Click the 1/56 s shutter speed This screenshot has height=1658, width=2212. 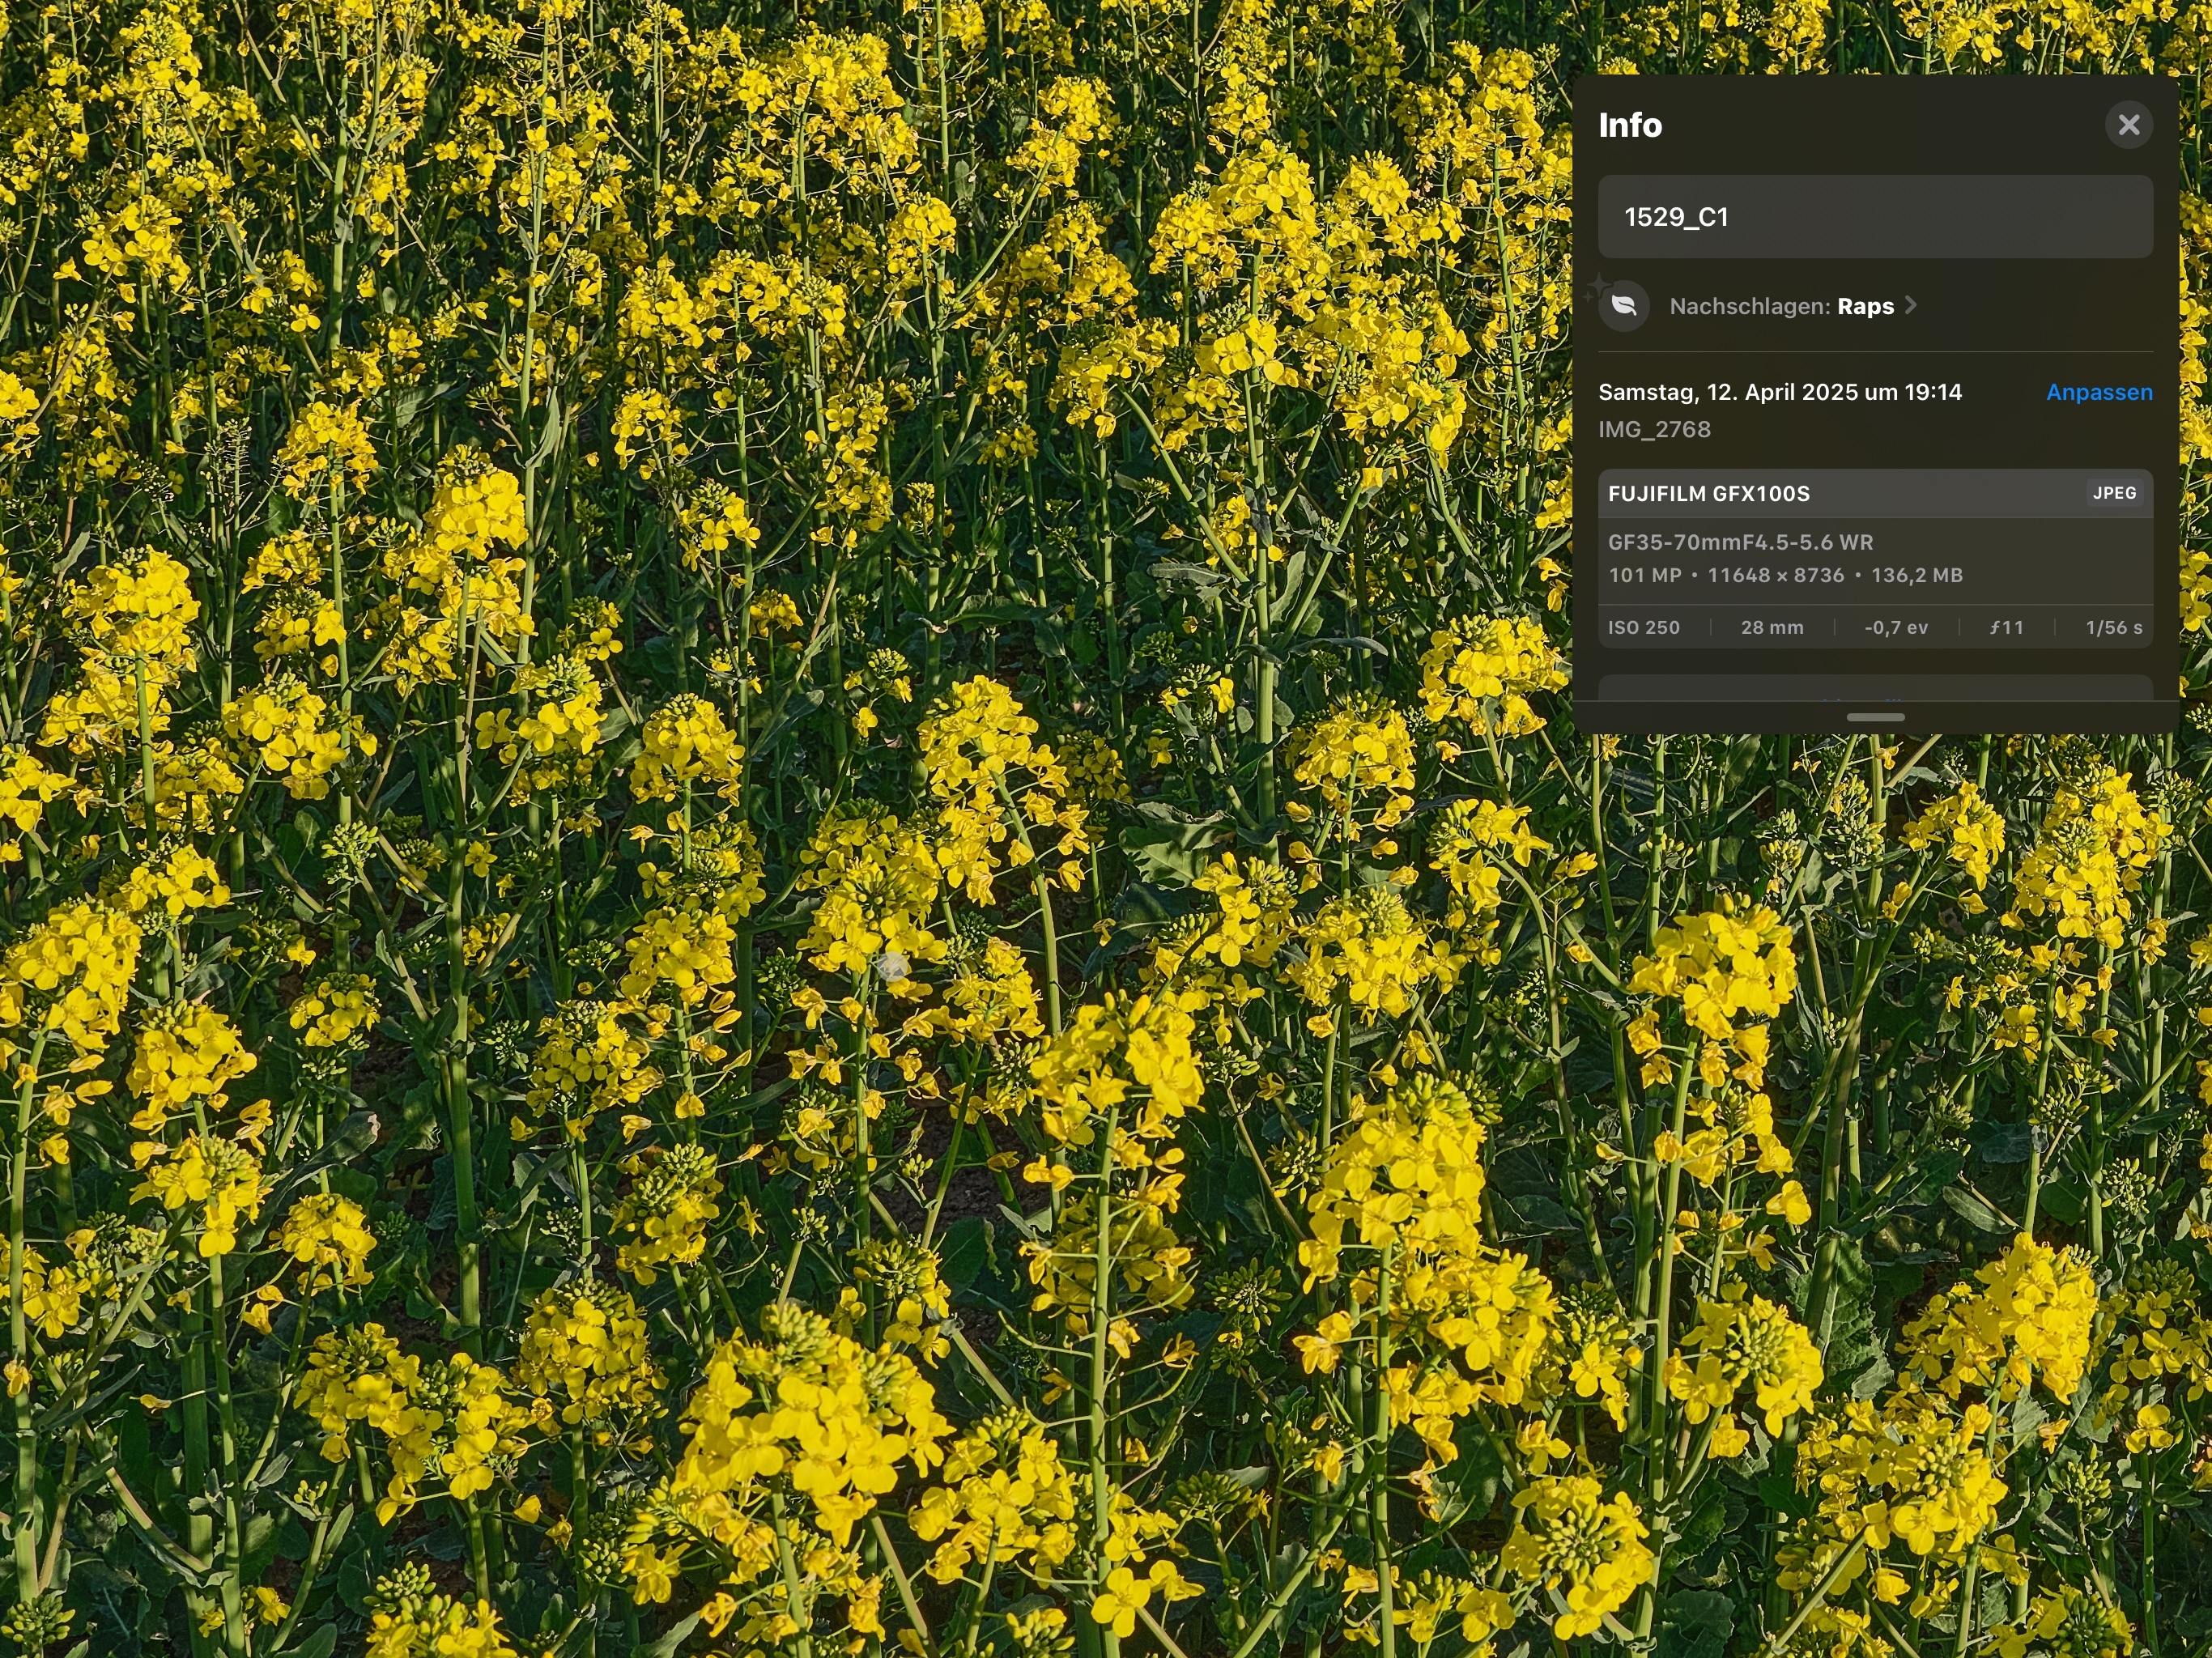coord(2113,628)
